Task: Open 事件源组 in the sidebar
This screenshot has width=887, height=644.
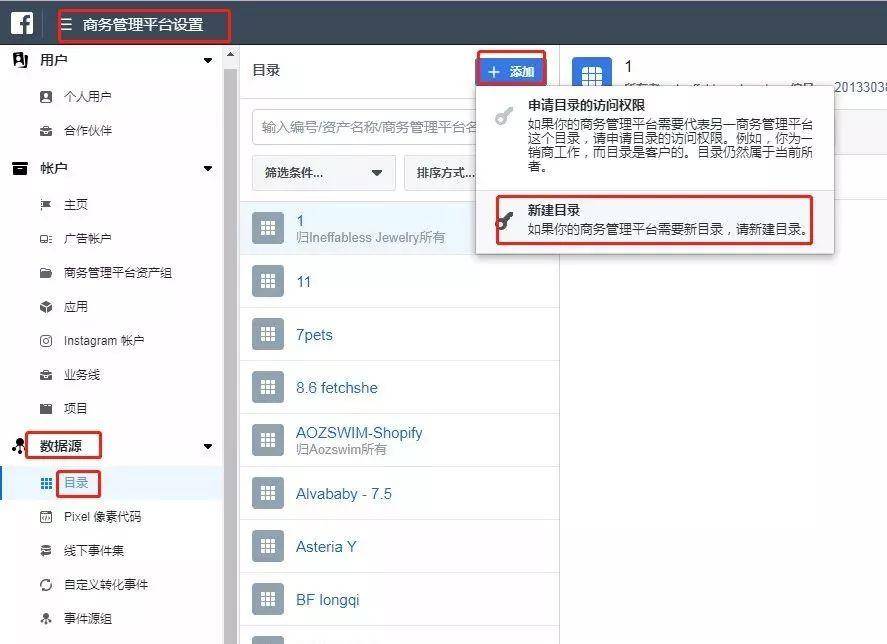Action: 88,619
